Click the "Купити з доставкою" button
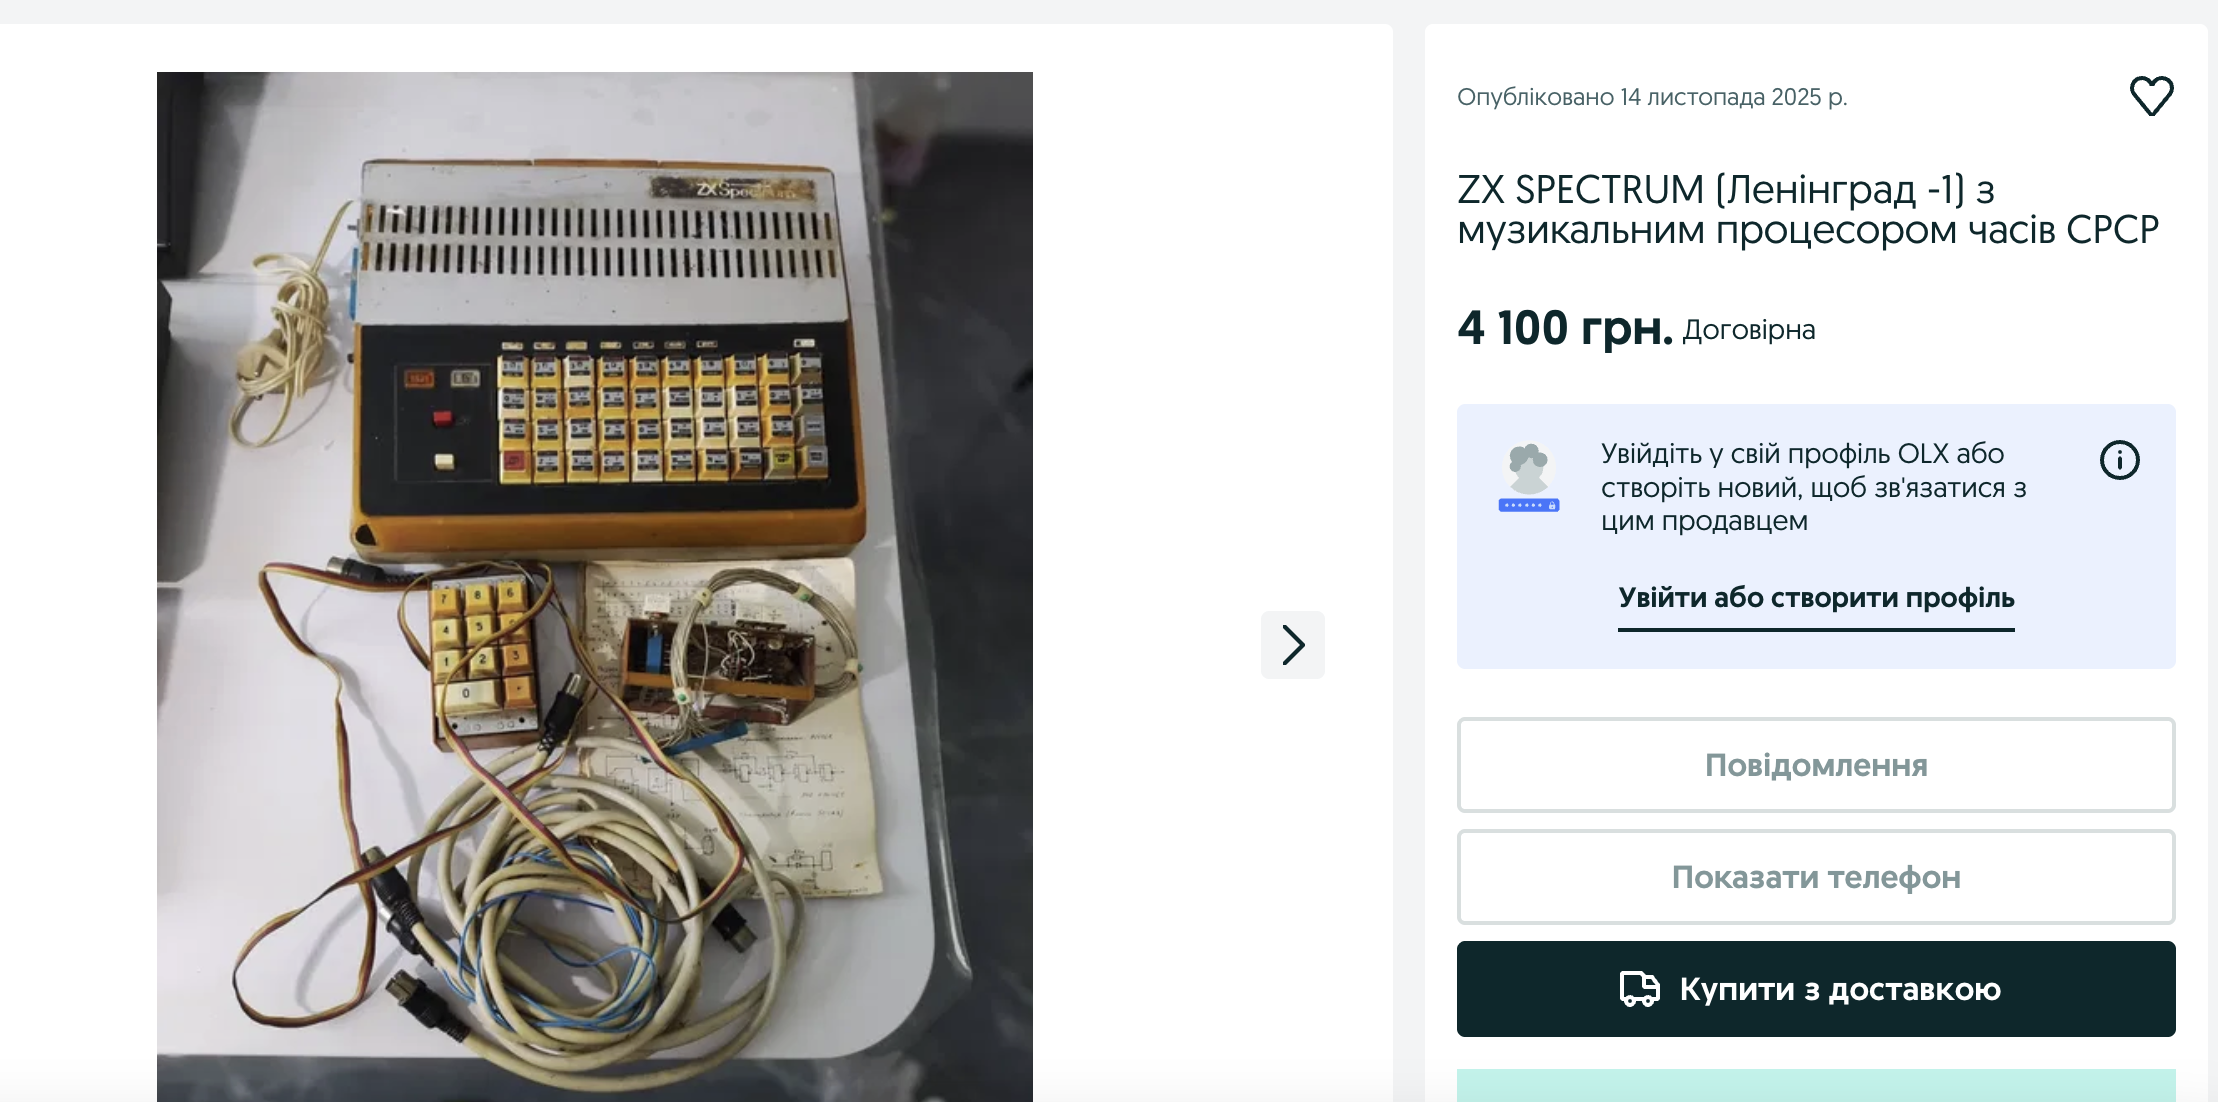Viewport: 2218px width, 1102px height. [1816, 989]
